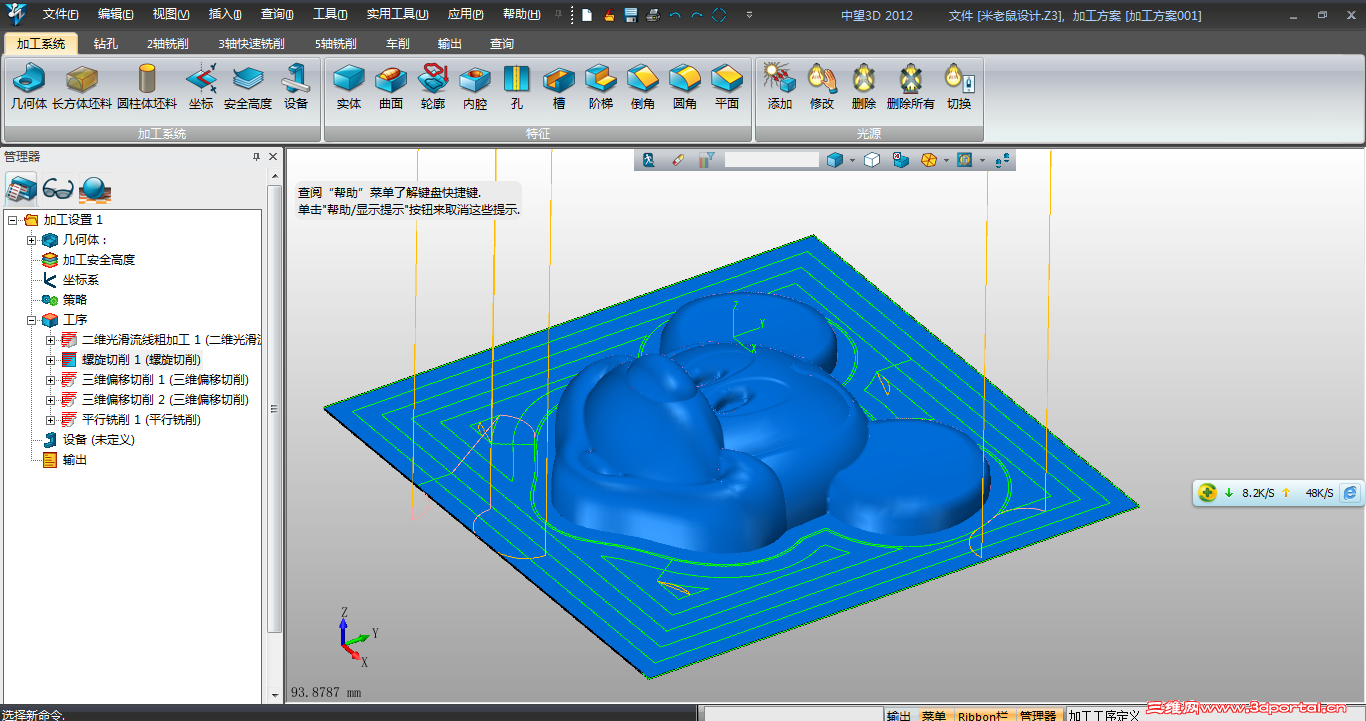This screenshot has width=1366, height=721.
Task: Pin the 管理器 panel with the pushpin
Action: (x=256, y=157)
